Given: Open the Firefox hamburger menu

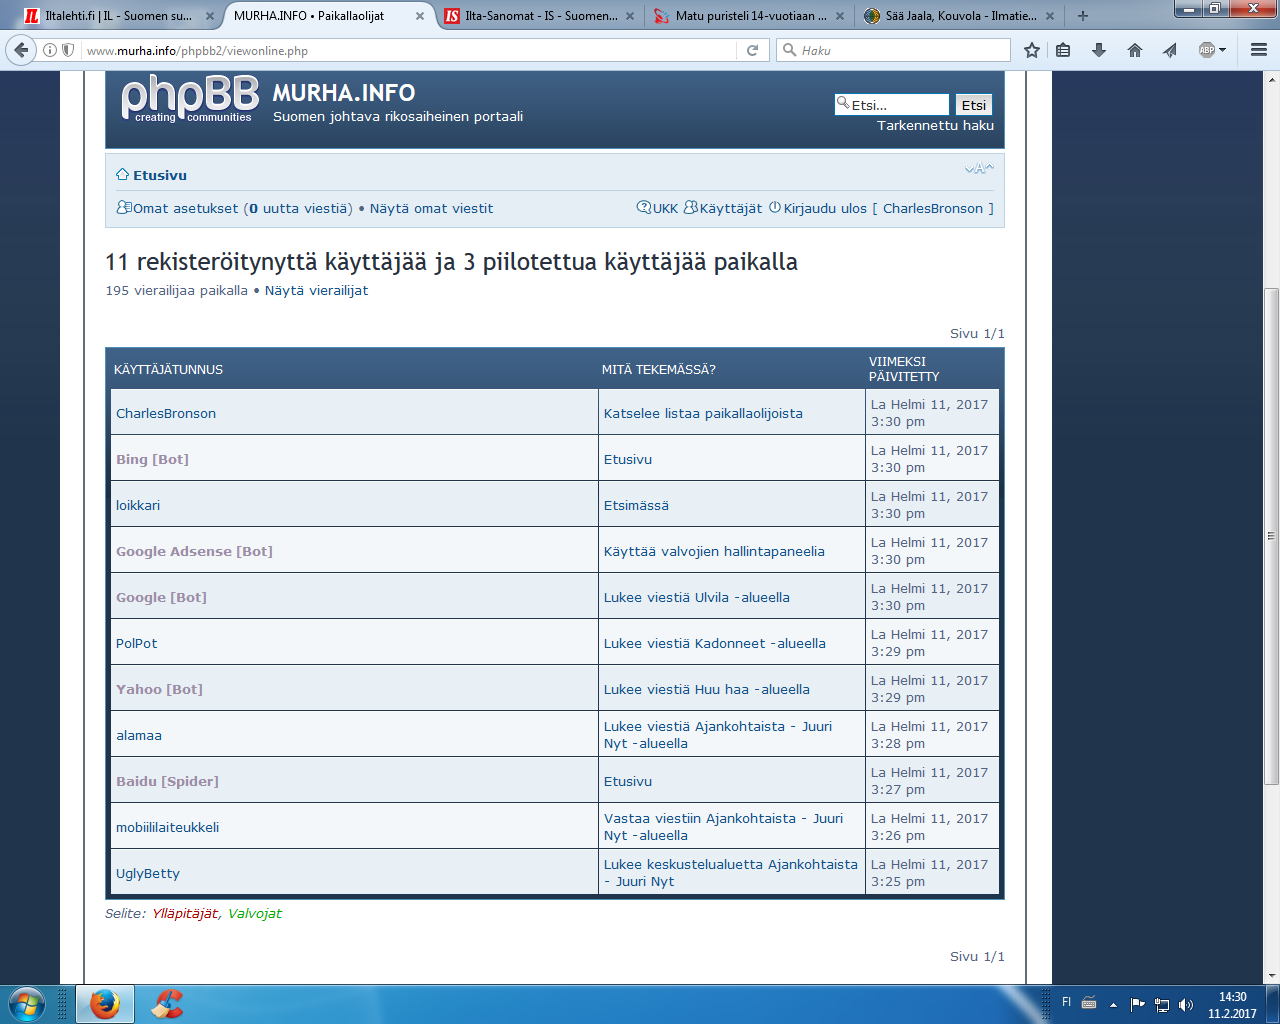Looking at the screenshot, I should point(1259,50).
